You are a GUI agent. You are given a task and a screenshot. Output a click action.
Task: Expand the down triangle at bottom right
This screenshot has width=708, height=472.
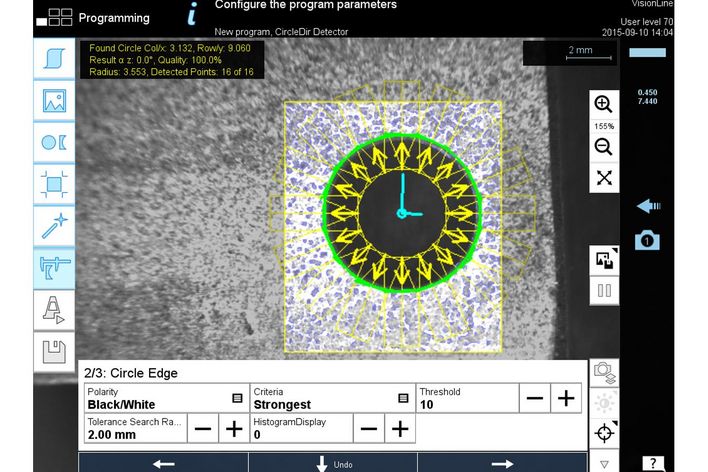604,464
